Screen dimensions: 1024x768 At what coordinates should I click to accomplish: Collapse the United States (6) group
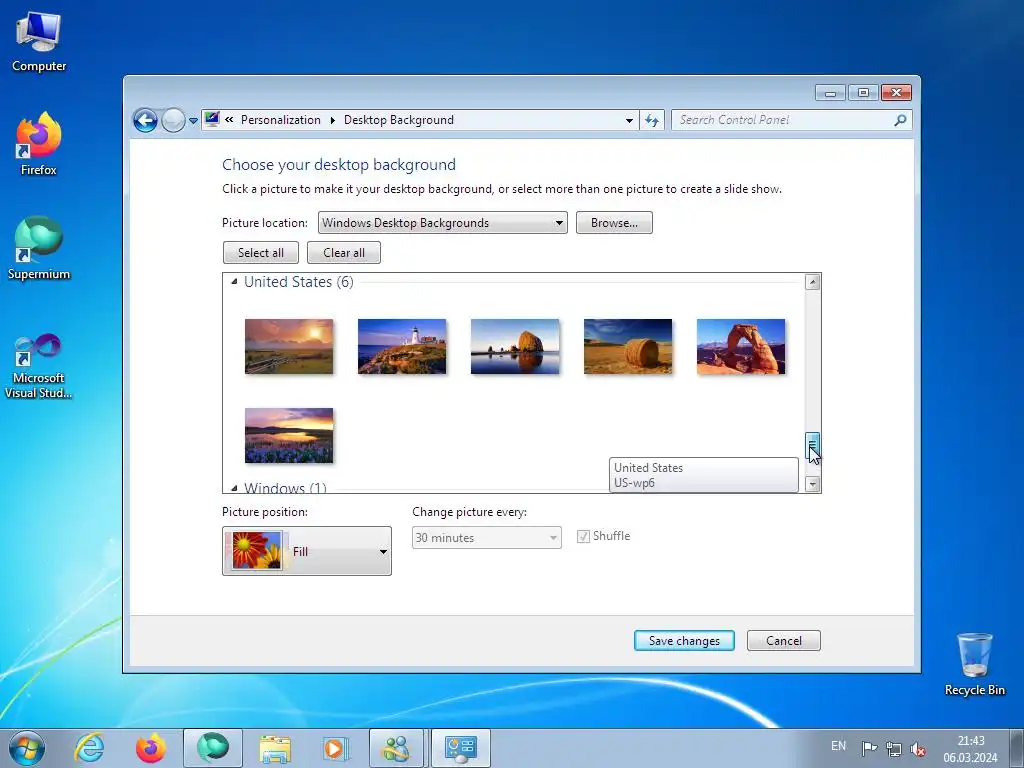click(234, 281)
